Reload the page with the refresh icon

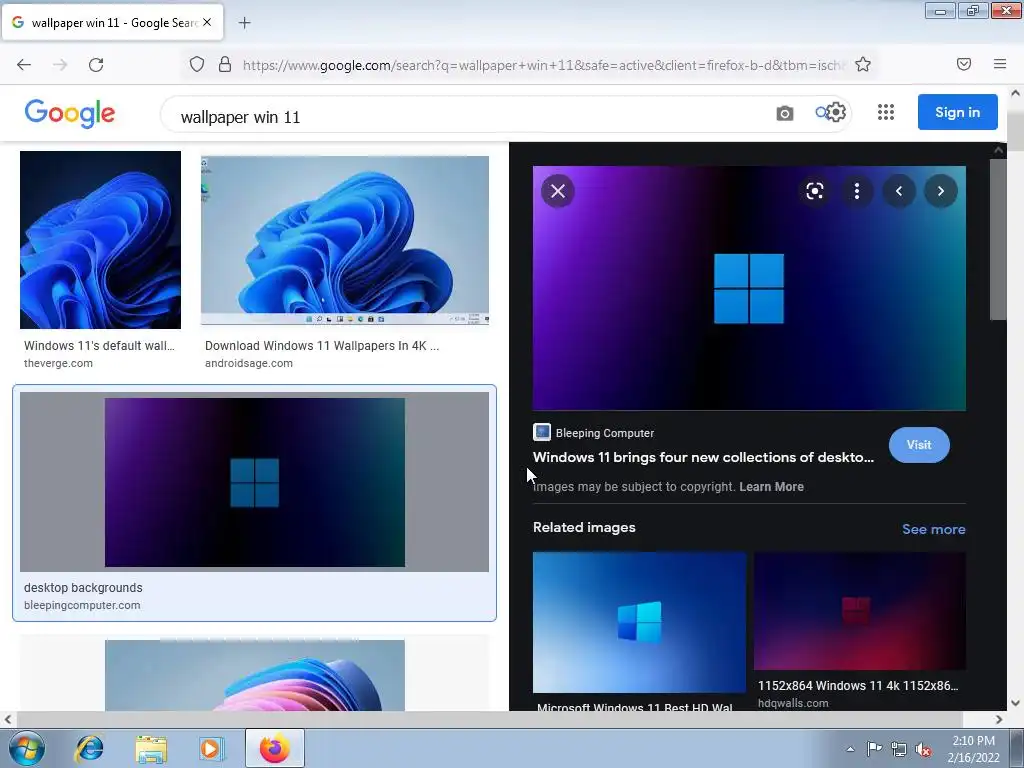pyautogui.click(x=96, y=65)
